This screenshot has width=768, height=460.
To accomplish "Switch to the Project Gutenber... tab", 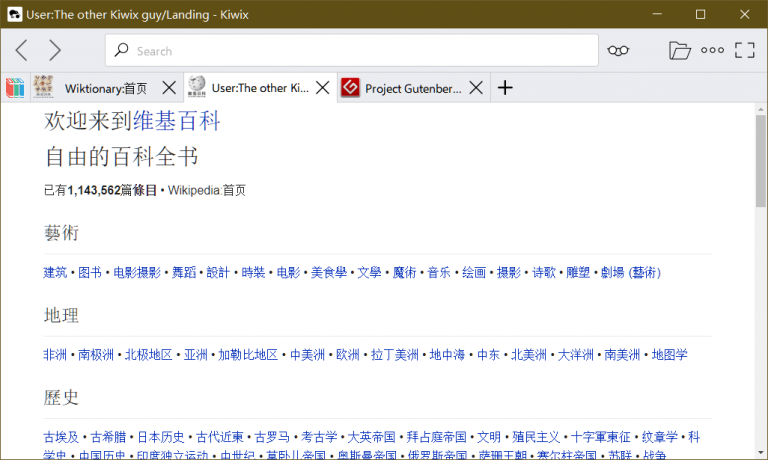I will [x=413, y=89].
